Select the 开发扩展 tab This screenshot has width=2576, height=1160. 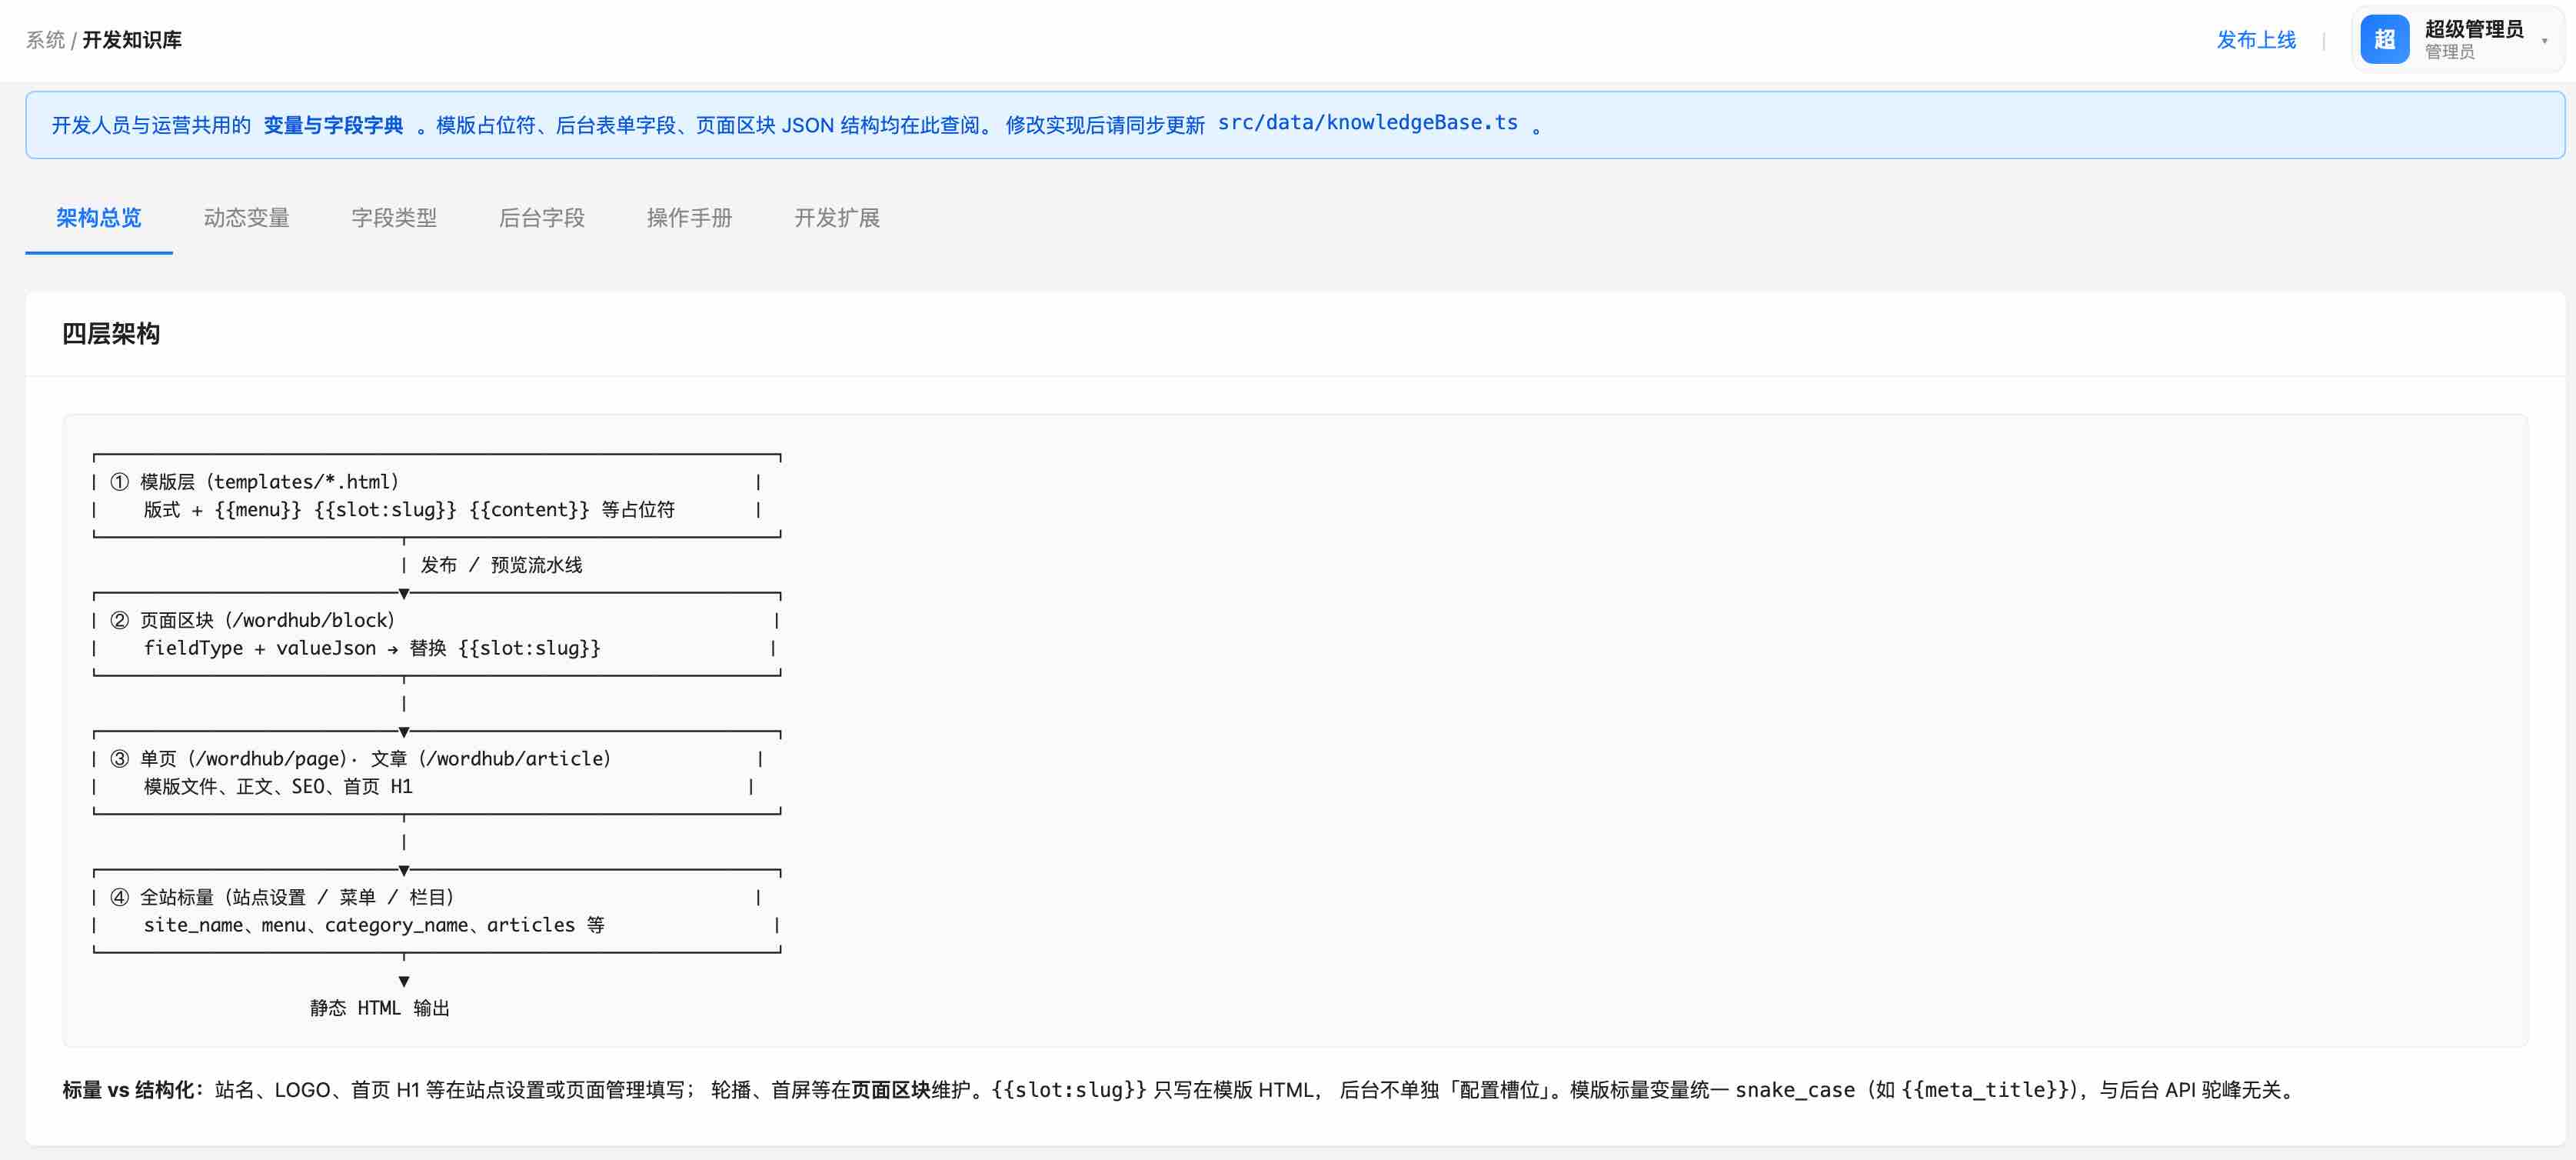point(837,217)
